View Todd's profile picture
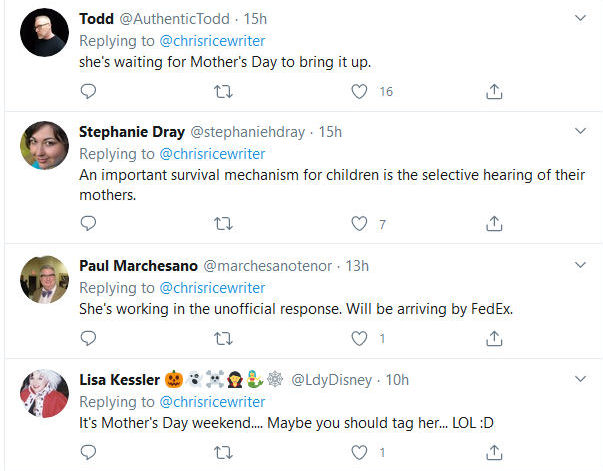 pos(45,33)
